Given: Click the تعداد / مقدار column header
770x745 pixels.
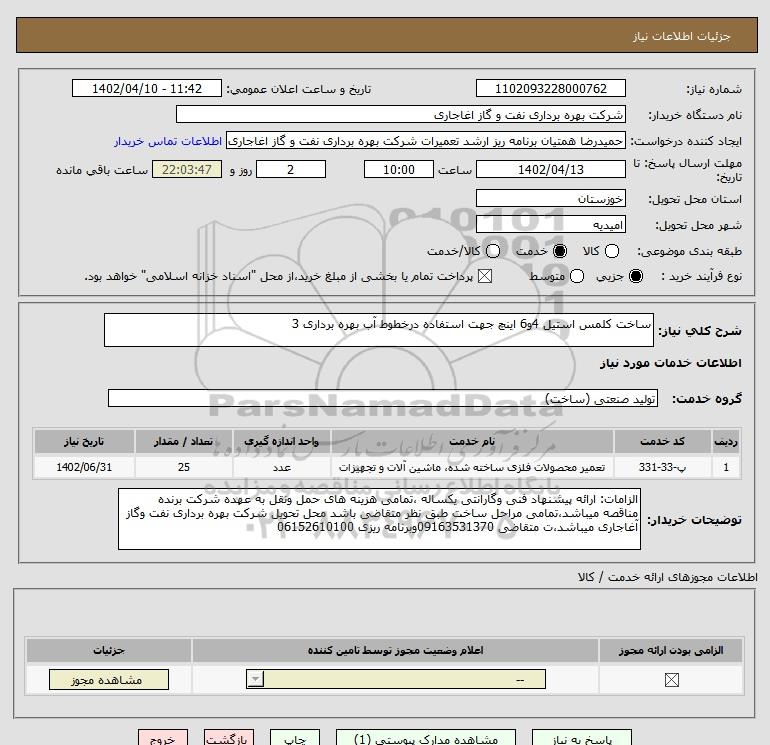Looking at the screenshot, I should coord(183,441).
